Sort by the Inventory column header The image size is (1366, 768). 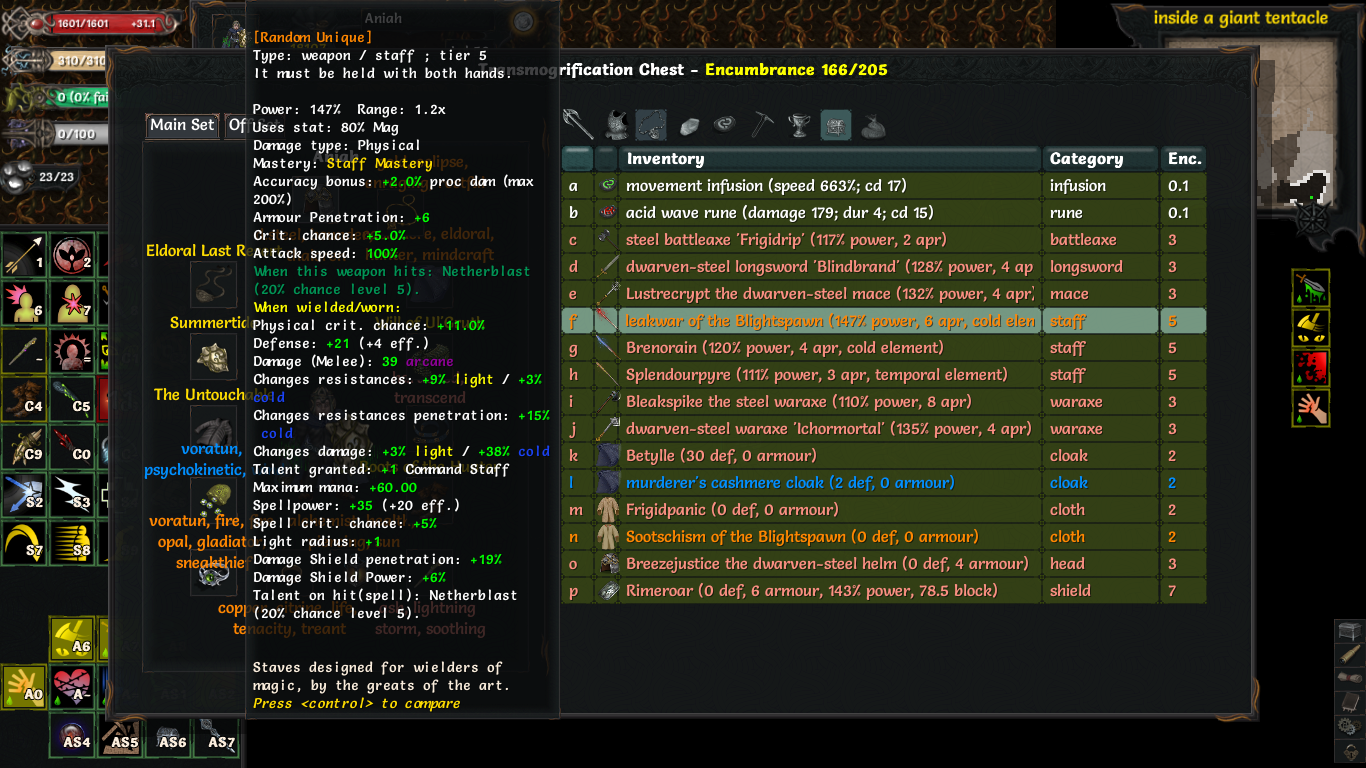tap(832, 159)
